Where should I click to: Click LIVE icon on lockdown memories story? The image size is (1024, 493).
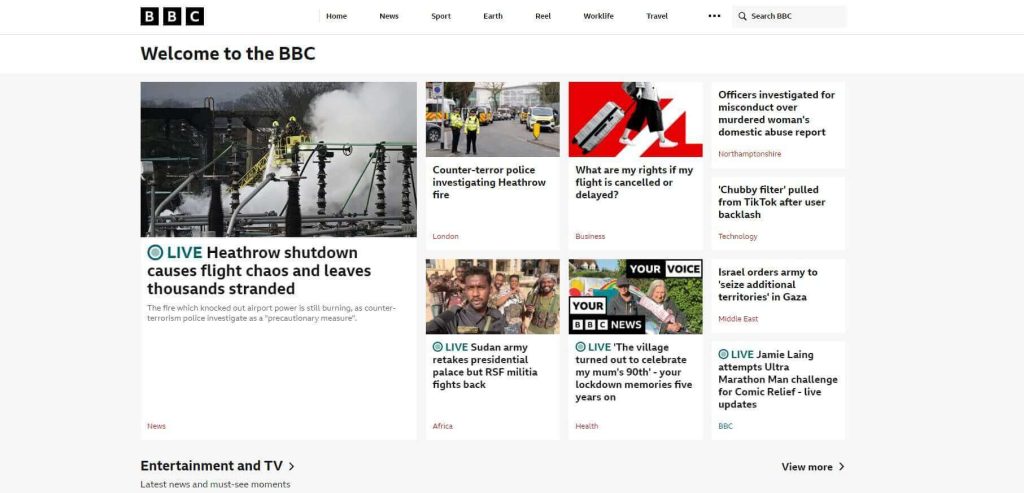(x=581, y=347)
